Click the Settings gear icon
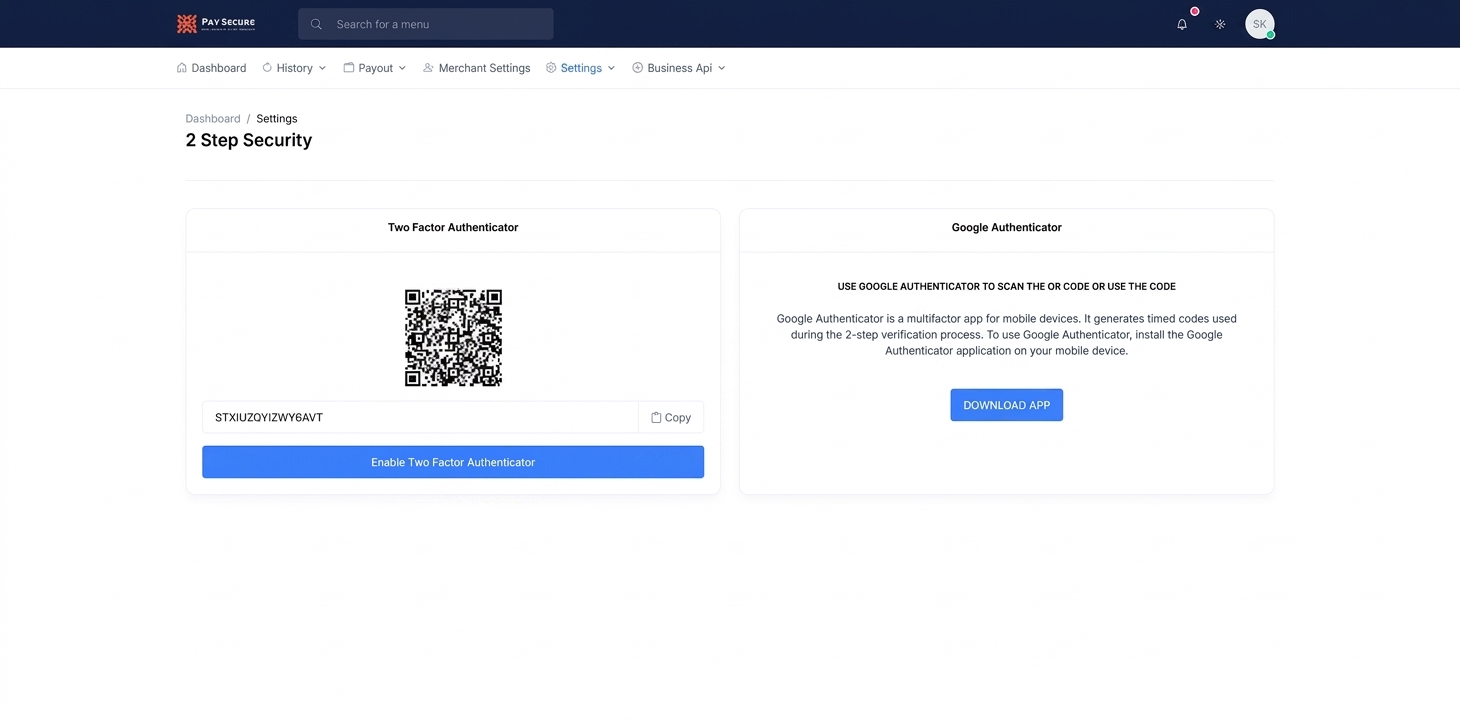 coord(551,68)
